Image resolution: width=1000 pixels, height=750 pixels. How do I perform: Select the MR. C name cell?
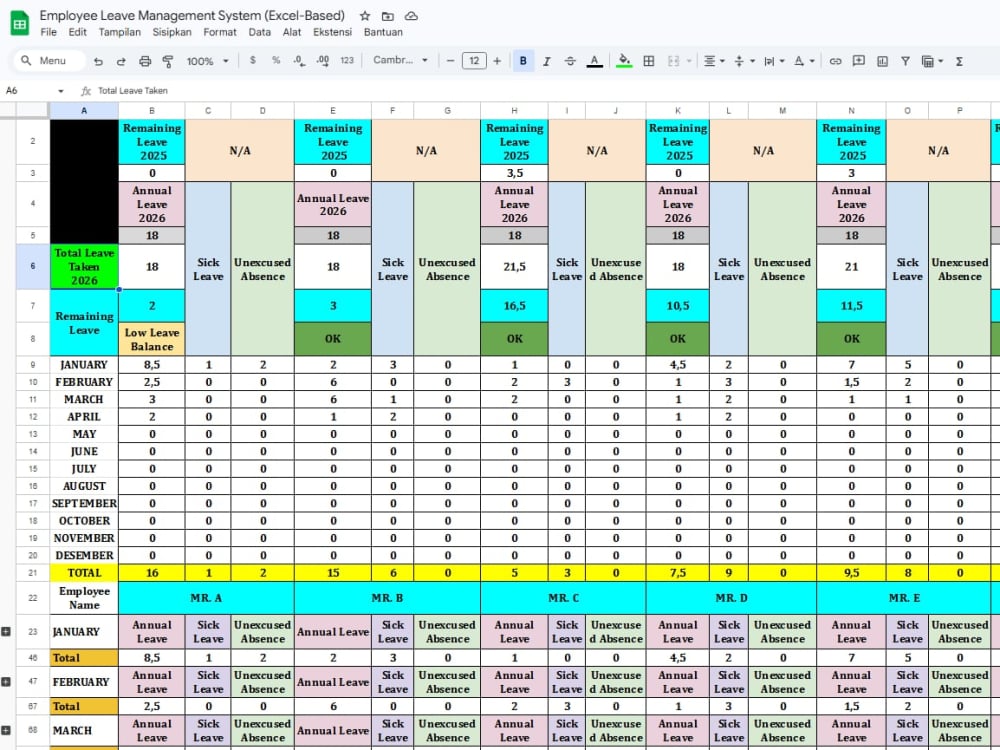coord(564,598)
